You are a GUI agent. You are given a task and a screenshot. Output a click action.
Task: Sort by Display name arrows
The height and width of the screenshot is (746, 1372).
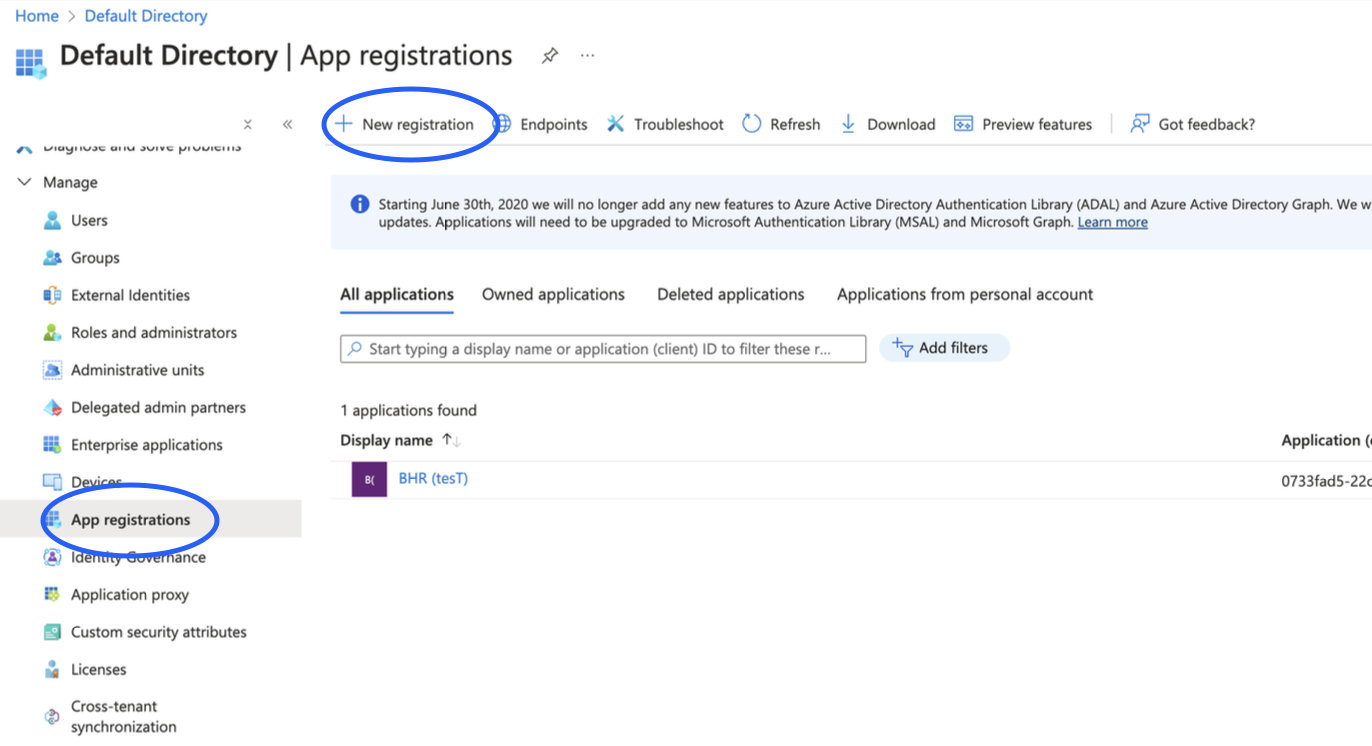[x=451, y=440]
